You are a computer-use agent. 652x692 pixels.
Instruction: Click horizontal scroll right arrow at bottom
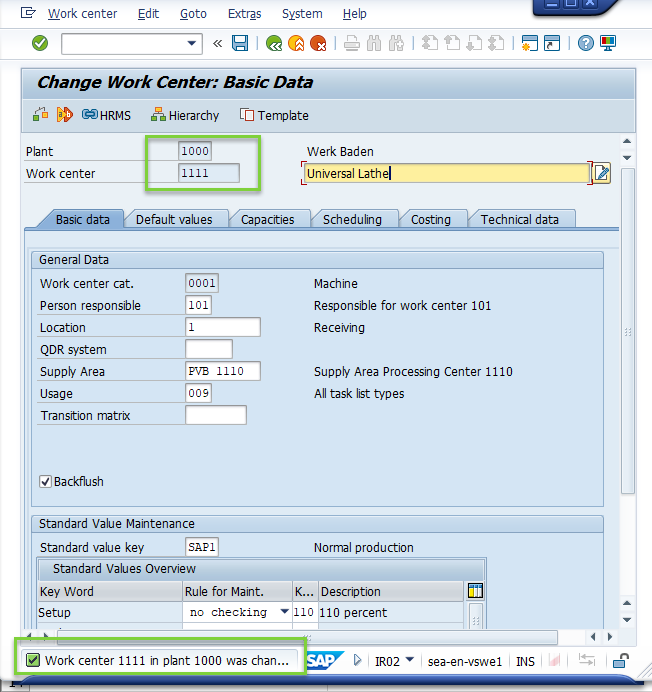pyautogui.click(x=610, y=637)
